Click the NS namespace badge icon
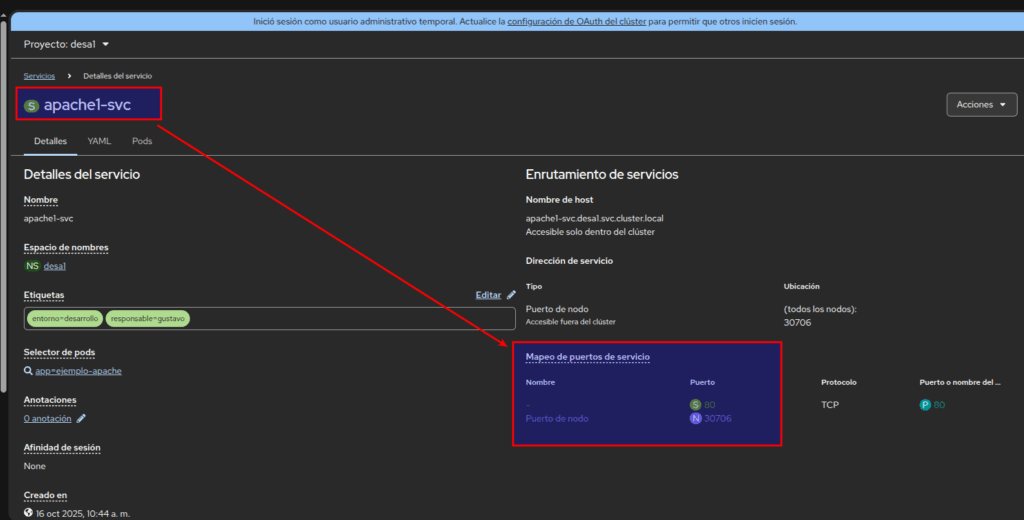 (x=32, y=266)
